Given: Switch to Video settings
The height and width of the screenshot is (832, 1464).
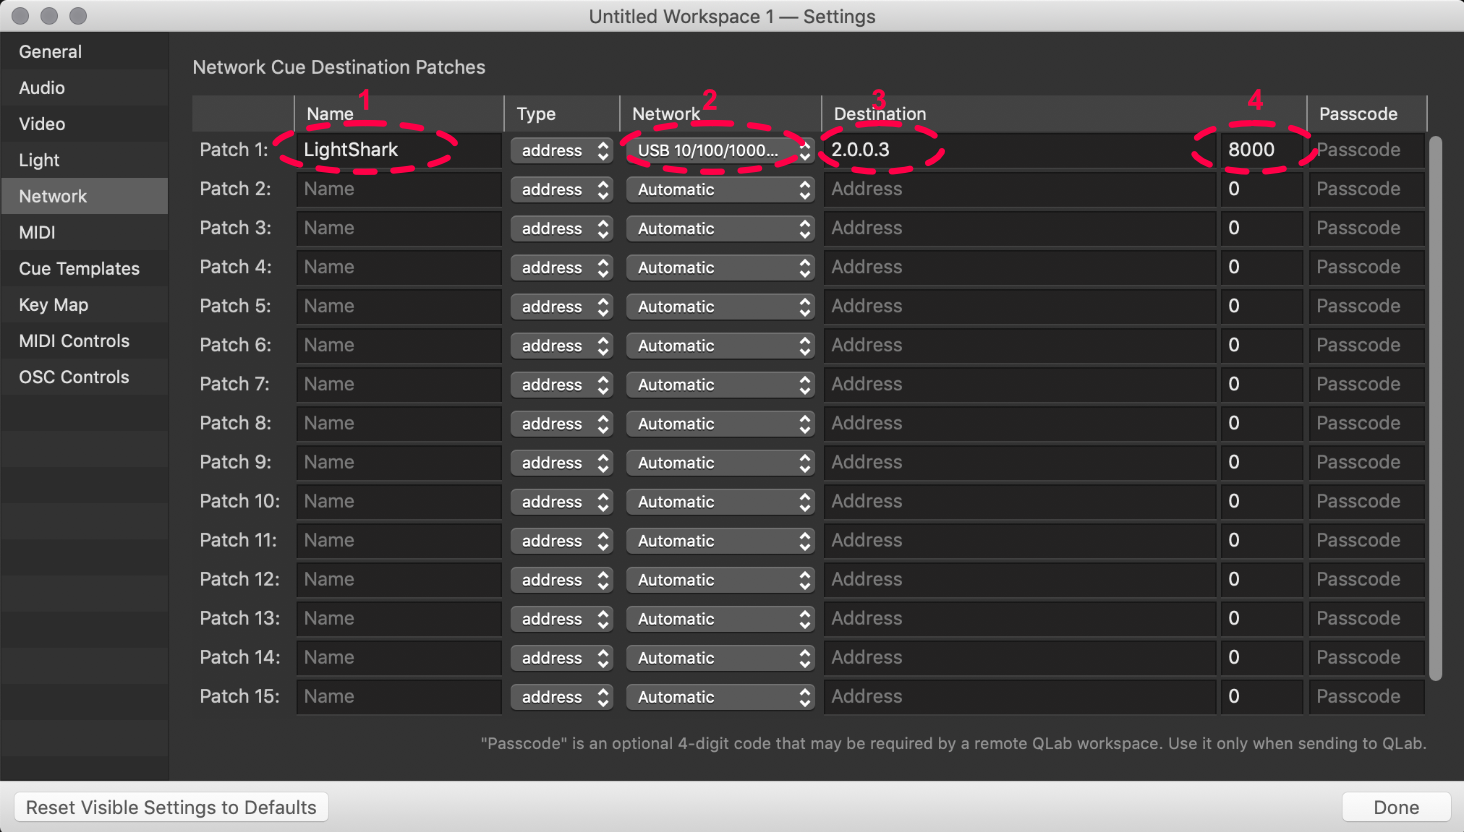Looking at the screenshot, I should pyautogui.click(x=84, y=124).
